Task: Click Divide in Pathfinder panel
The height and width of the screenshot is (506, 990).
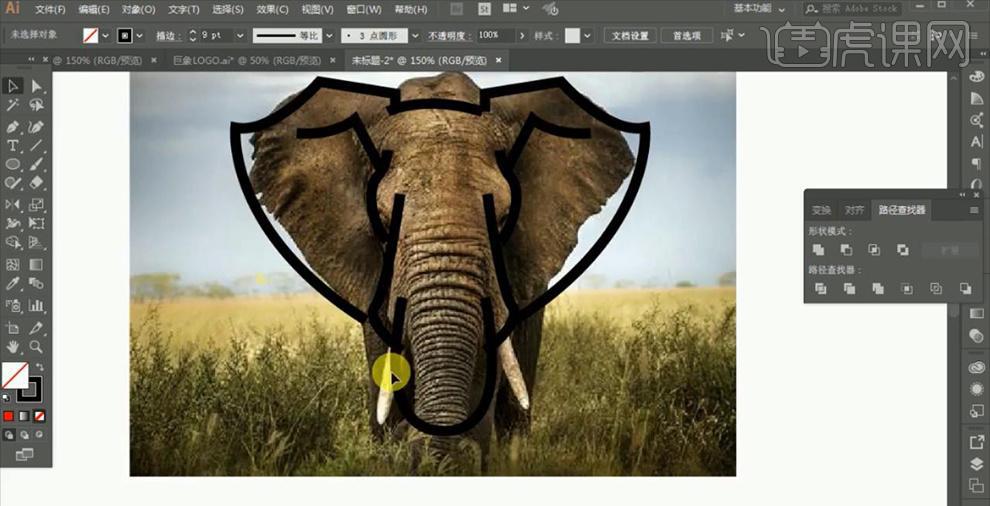Action: point(821,289)
